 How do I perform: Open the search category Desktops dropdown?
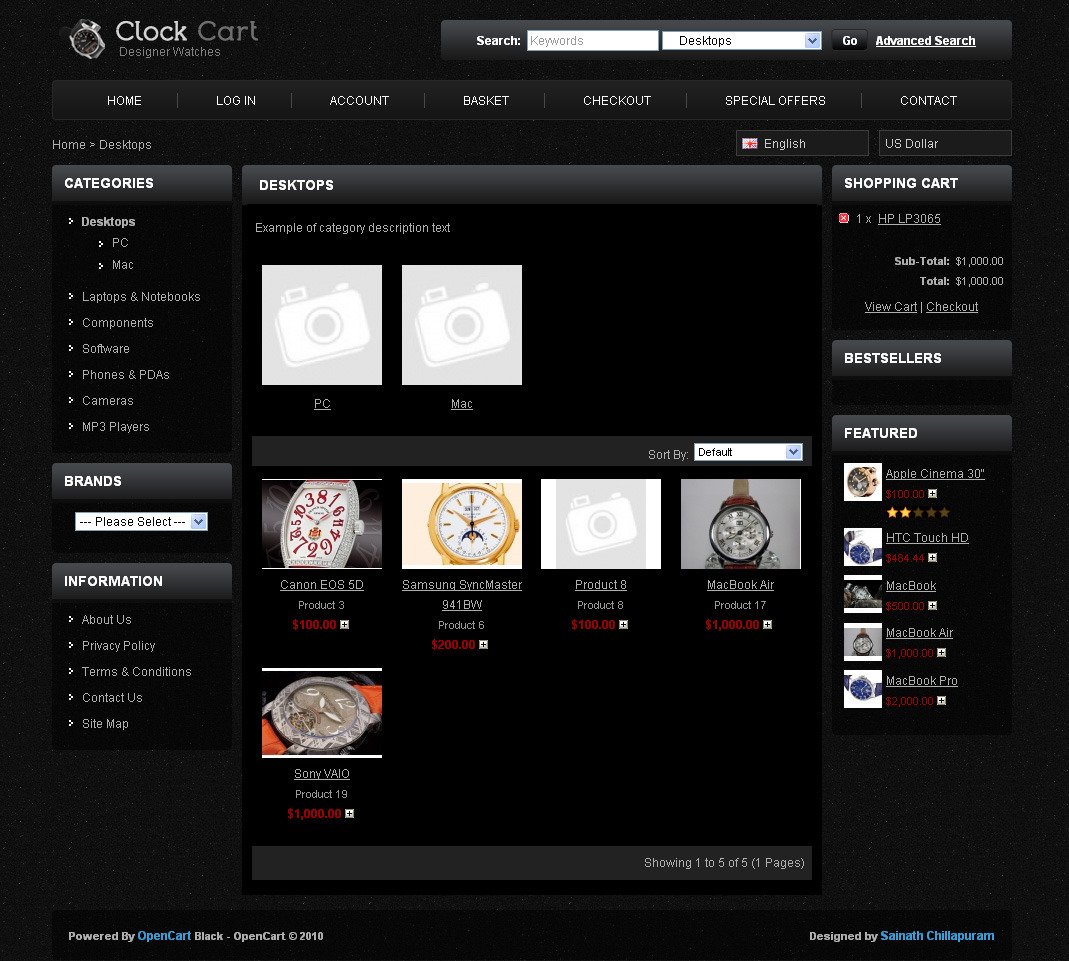pyautogui.click(x=742, y=41)
